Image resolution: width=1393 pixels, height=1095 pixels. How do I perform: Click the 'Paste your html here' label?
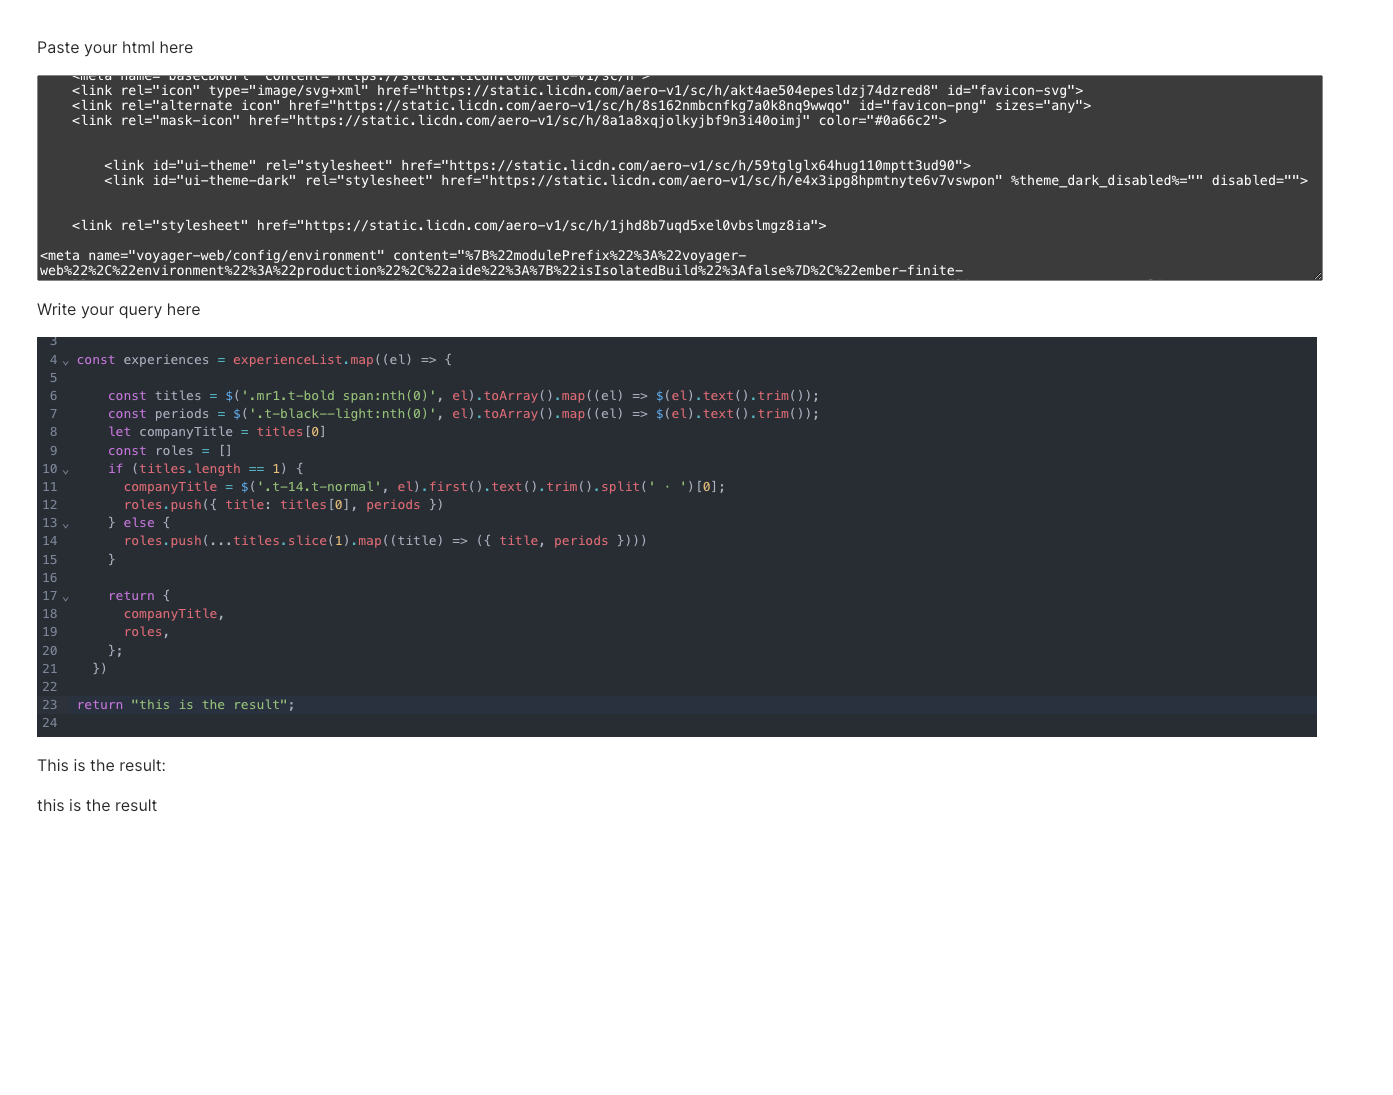[115, 48]
